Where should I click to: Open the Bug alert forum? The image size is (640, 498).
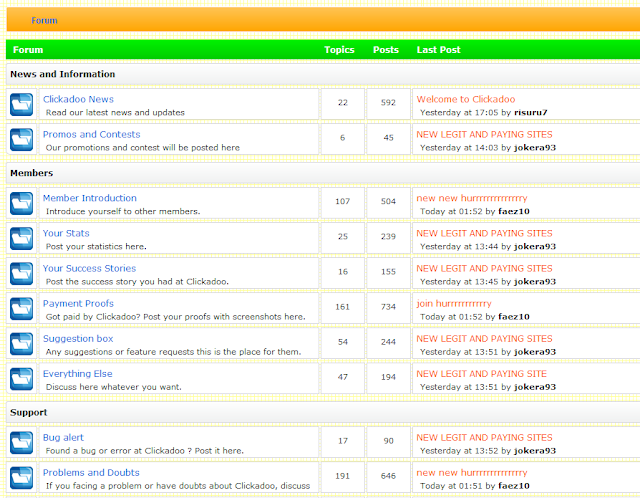pyautogui.click(x=63, y=438)
